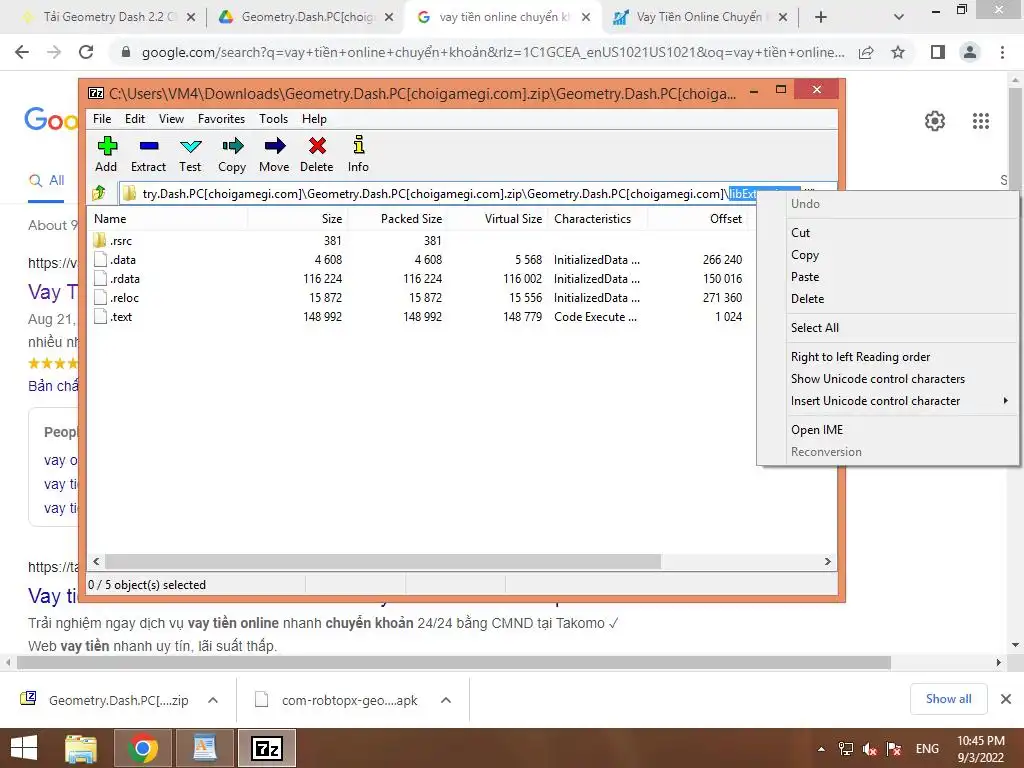This screenshot has height=768, width=1024.
Task: Open the Chrome tab search dropdown
Action: click(x=899, y=17)
